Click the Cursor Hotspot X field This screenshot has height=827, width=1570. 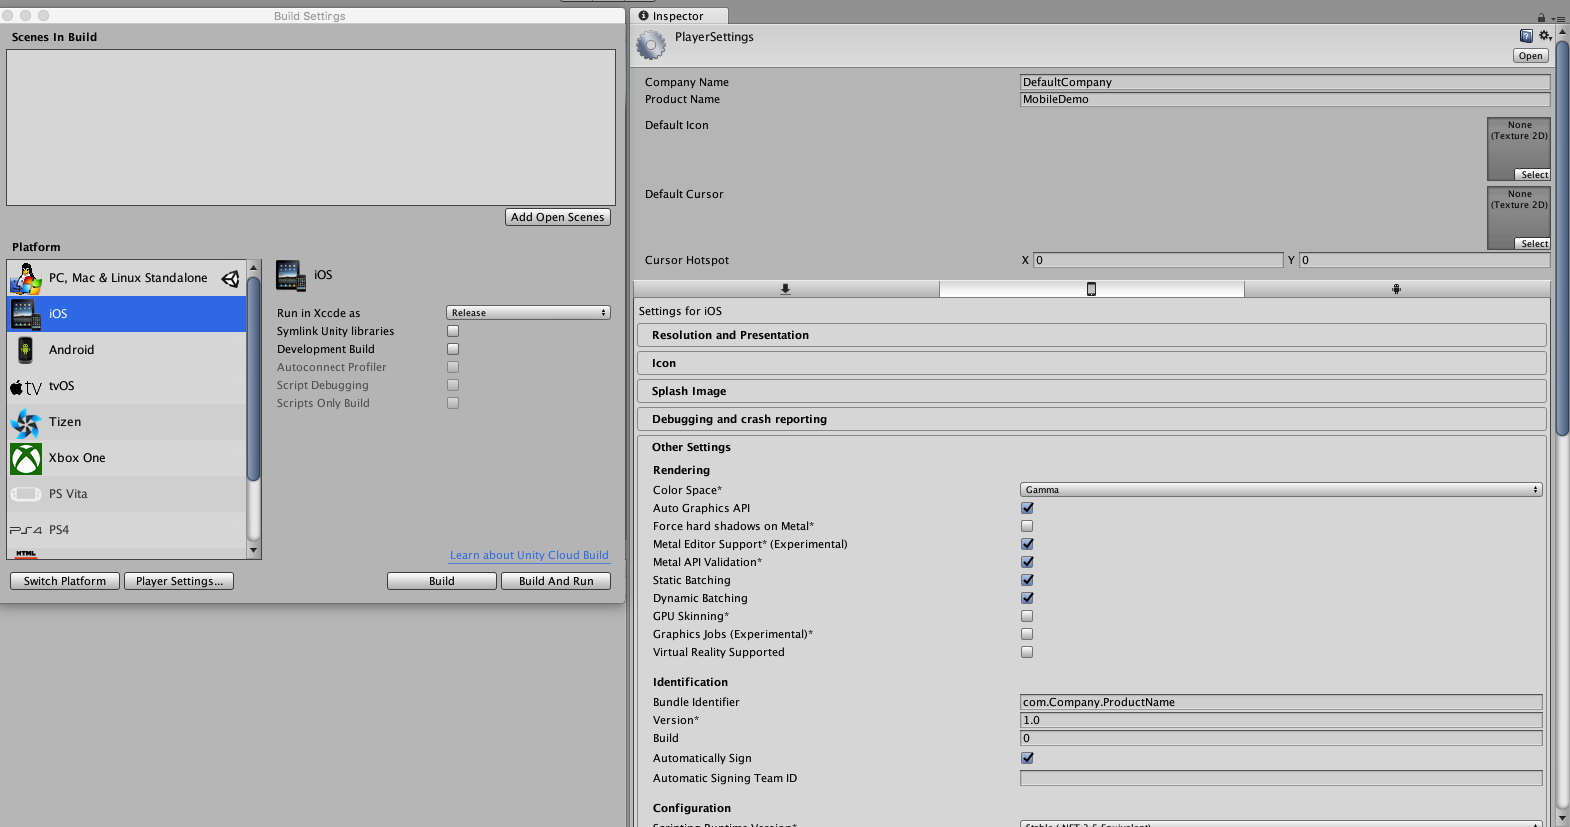click(x=1158, y=260)
